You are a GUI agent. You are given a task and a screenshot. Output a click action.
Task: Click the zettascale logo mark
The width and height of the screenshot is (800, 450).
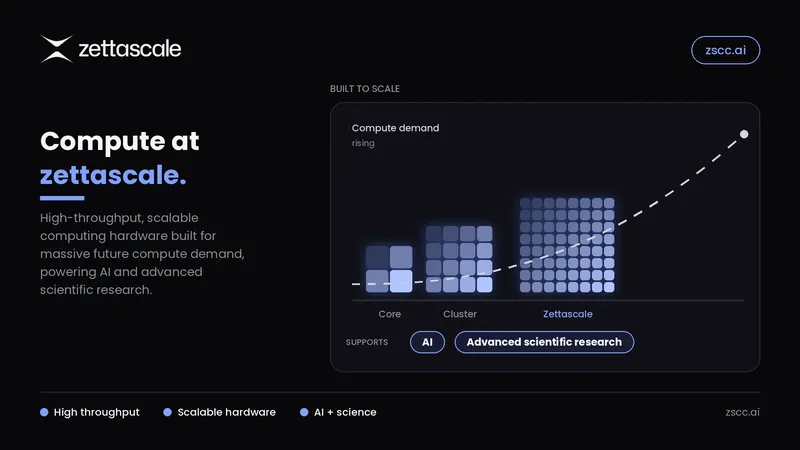coord(57,49)
